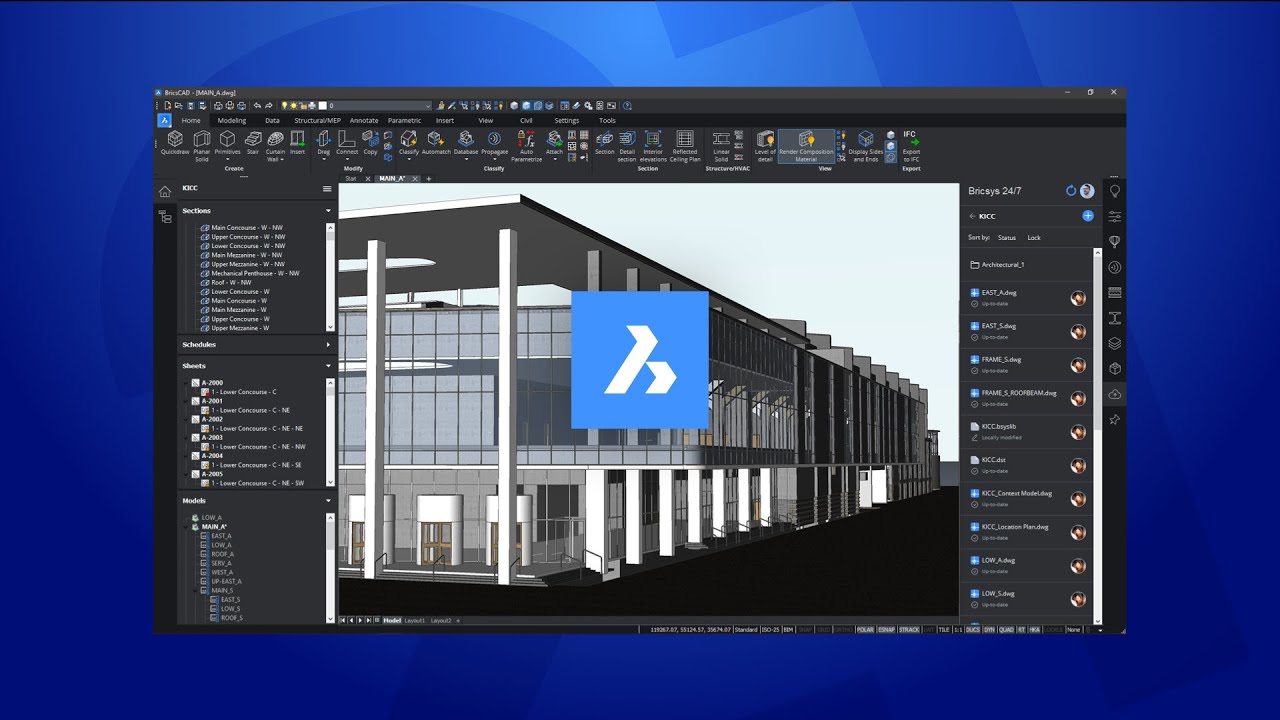Toggle ESNAP in the status bar
Image resolution: width=1280 pixels, height=720 pixels.
[886, 630]
